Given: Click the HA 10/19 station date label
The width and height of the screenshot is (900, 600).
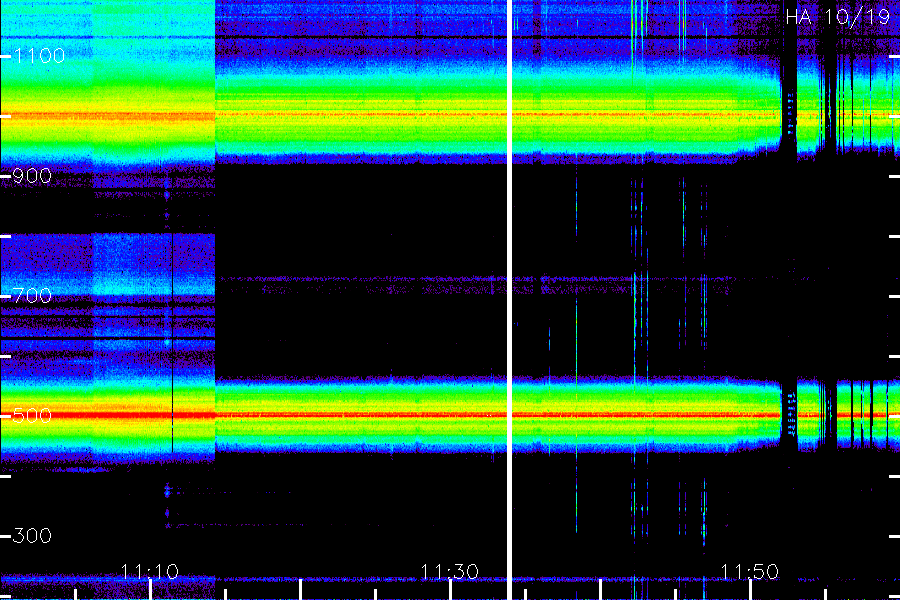Looking at the screenshot, I should coord(837,17).
